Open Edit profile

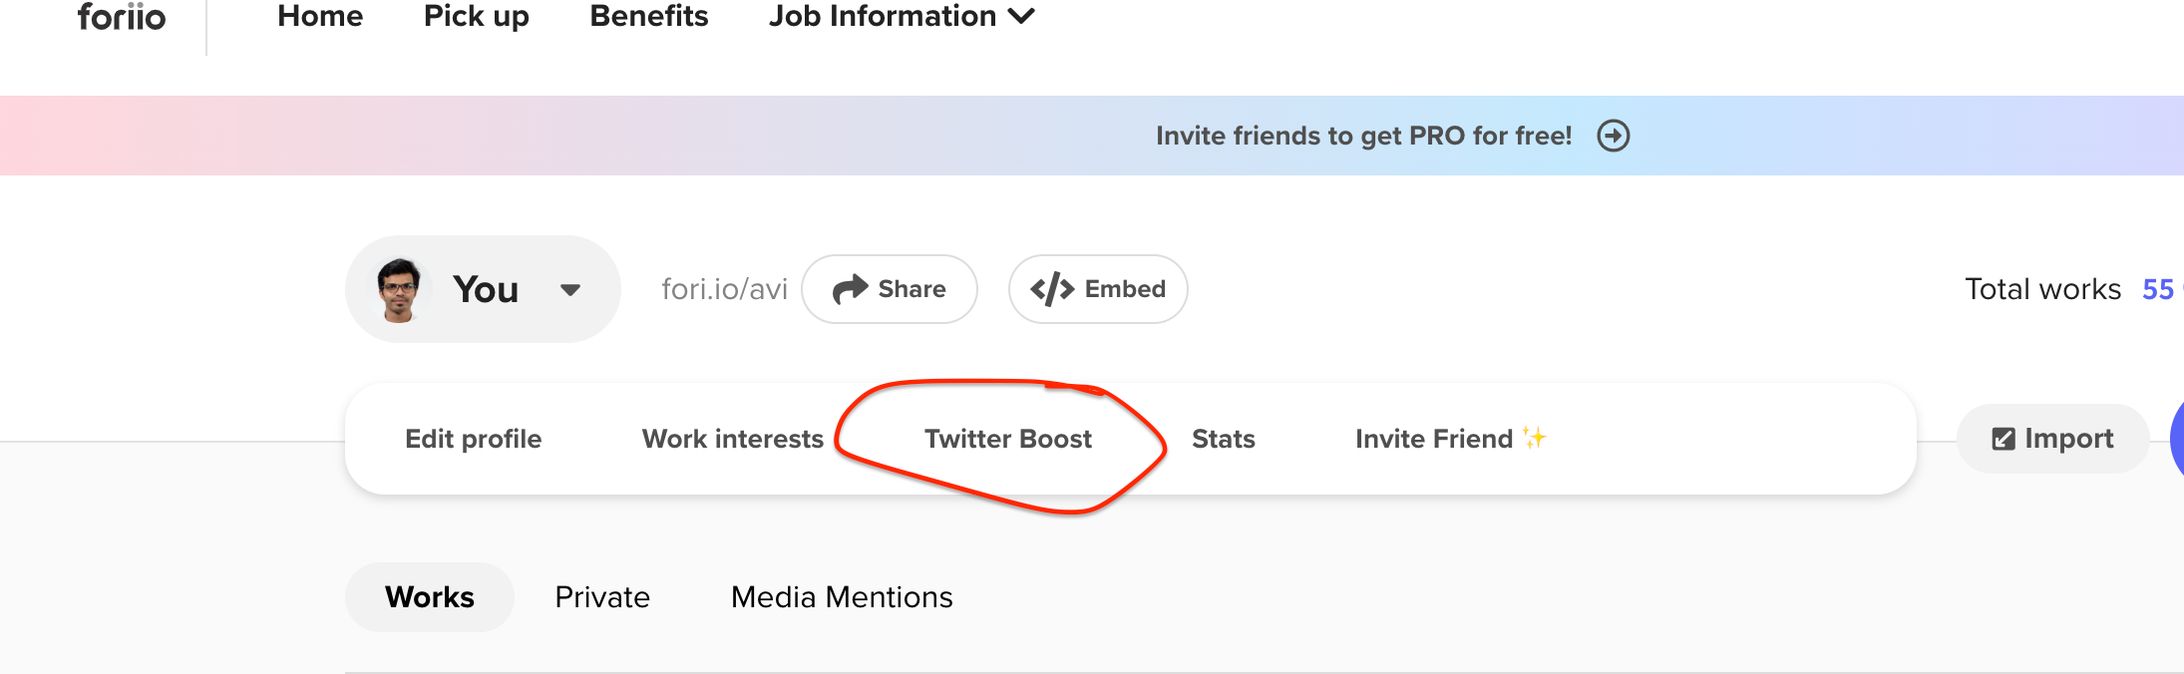pos(473,439)
